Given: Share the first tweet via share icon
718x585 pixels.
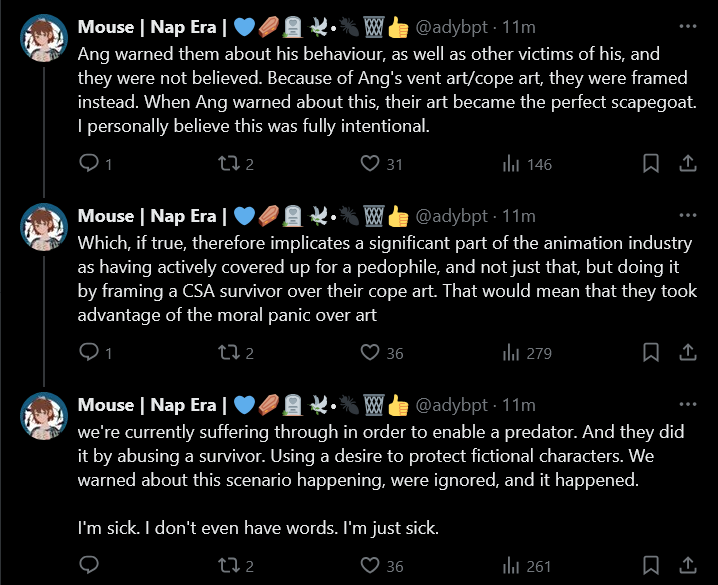Looking at the screenshot, I should [687, 163].
